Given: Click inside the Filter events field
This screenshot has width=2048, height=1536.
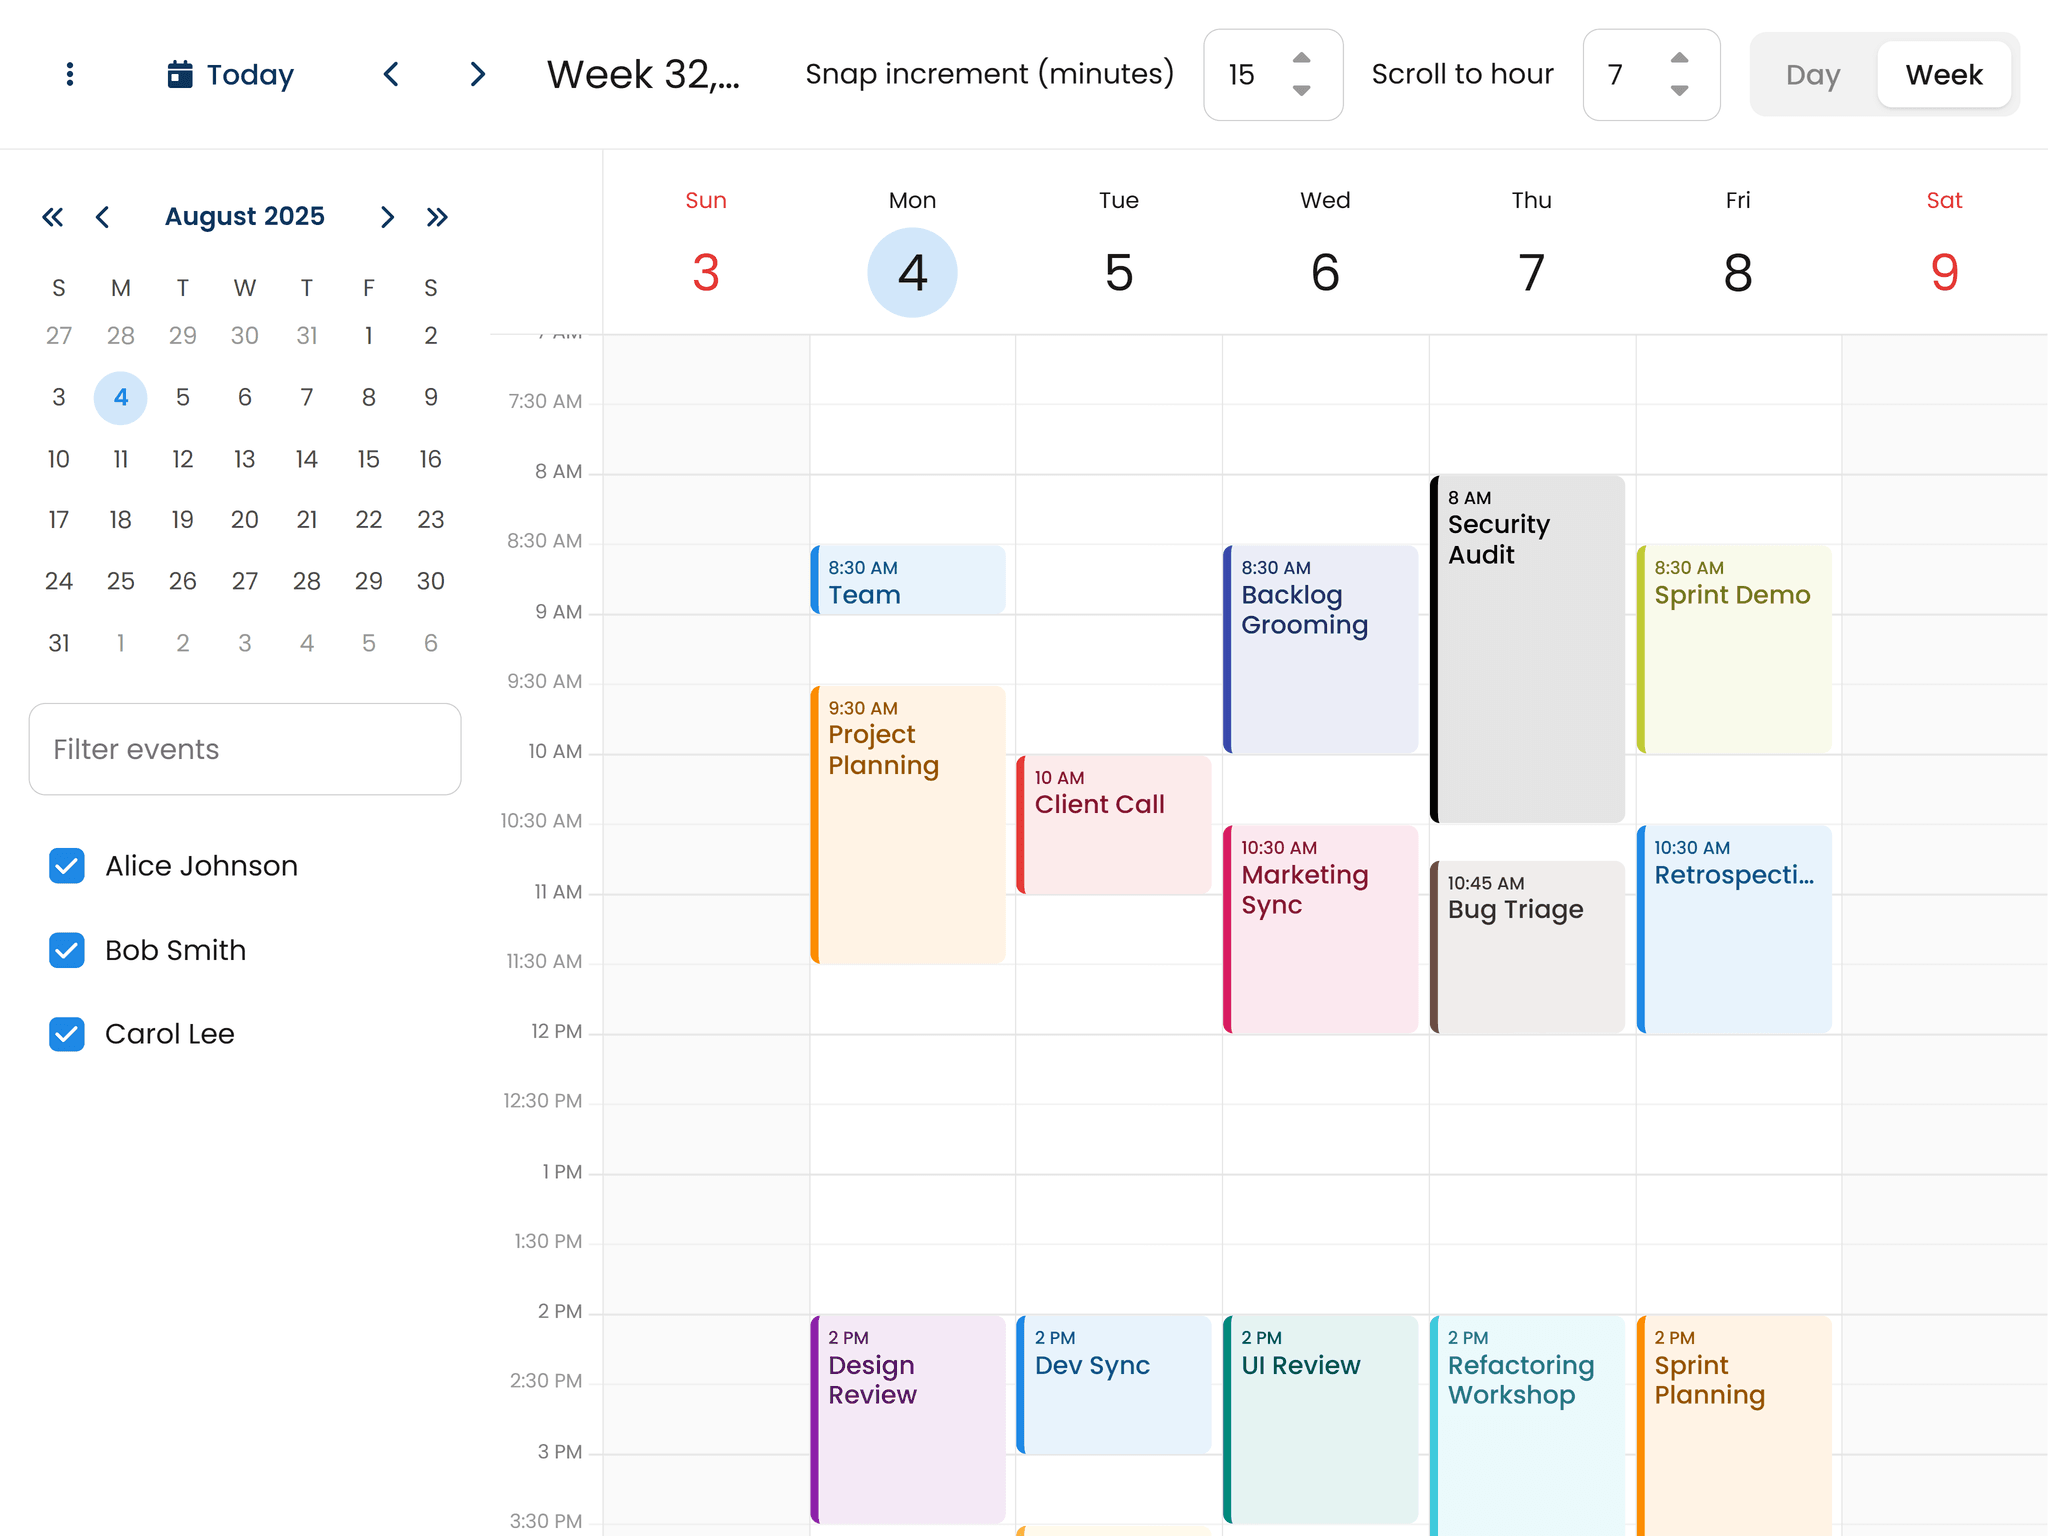Looking at the screenshot, I should point(244,749).
